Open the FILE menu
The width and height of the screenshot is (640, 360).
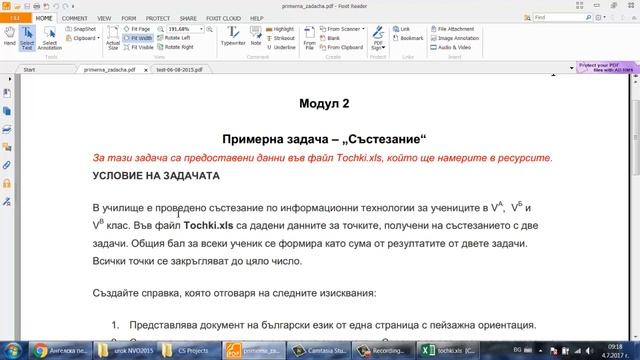(16, 18)
